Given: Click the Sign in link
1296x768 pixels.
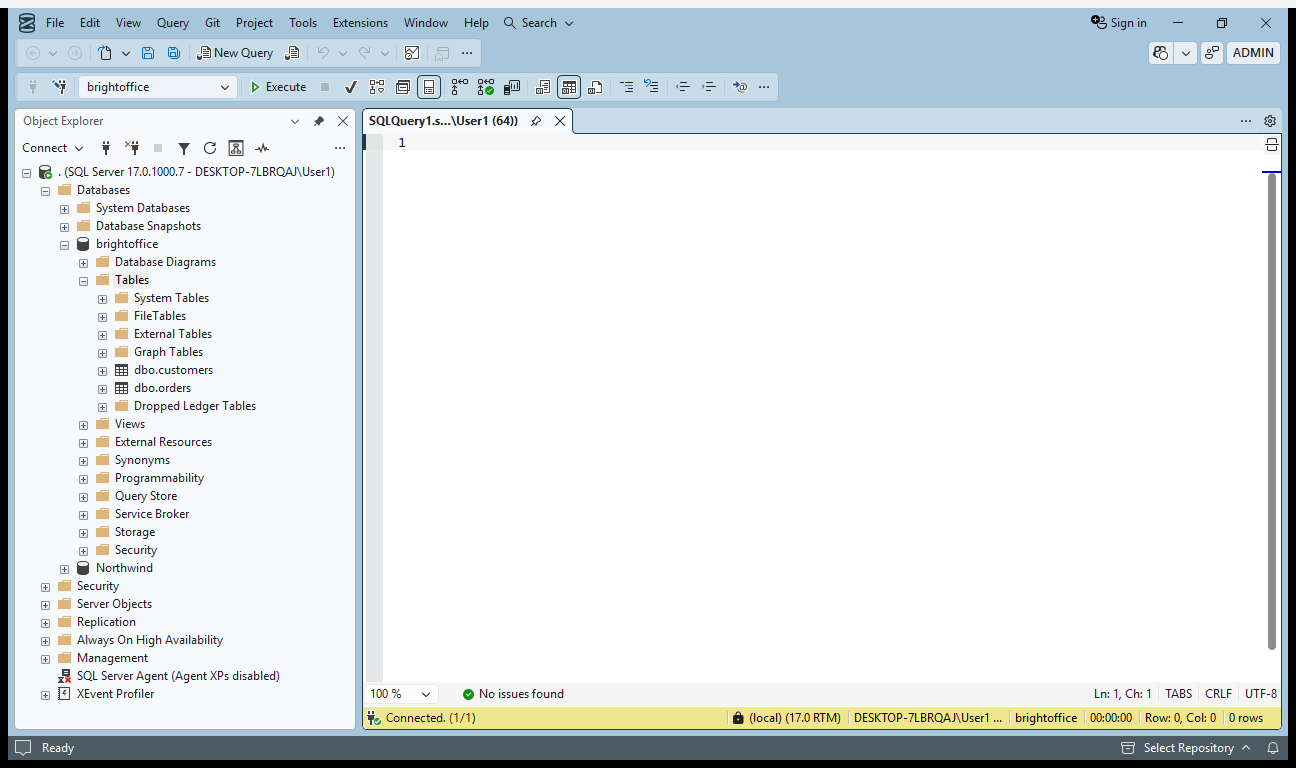Looking at the screenshot, I should coord(1119,23).
